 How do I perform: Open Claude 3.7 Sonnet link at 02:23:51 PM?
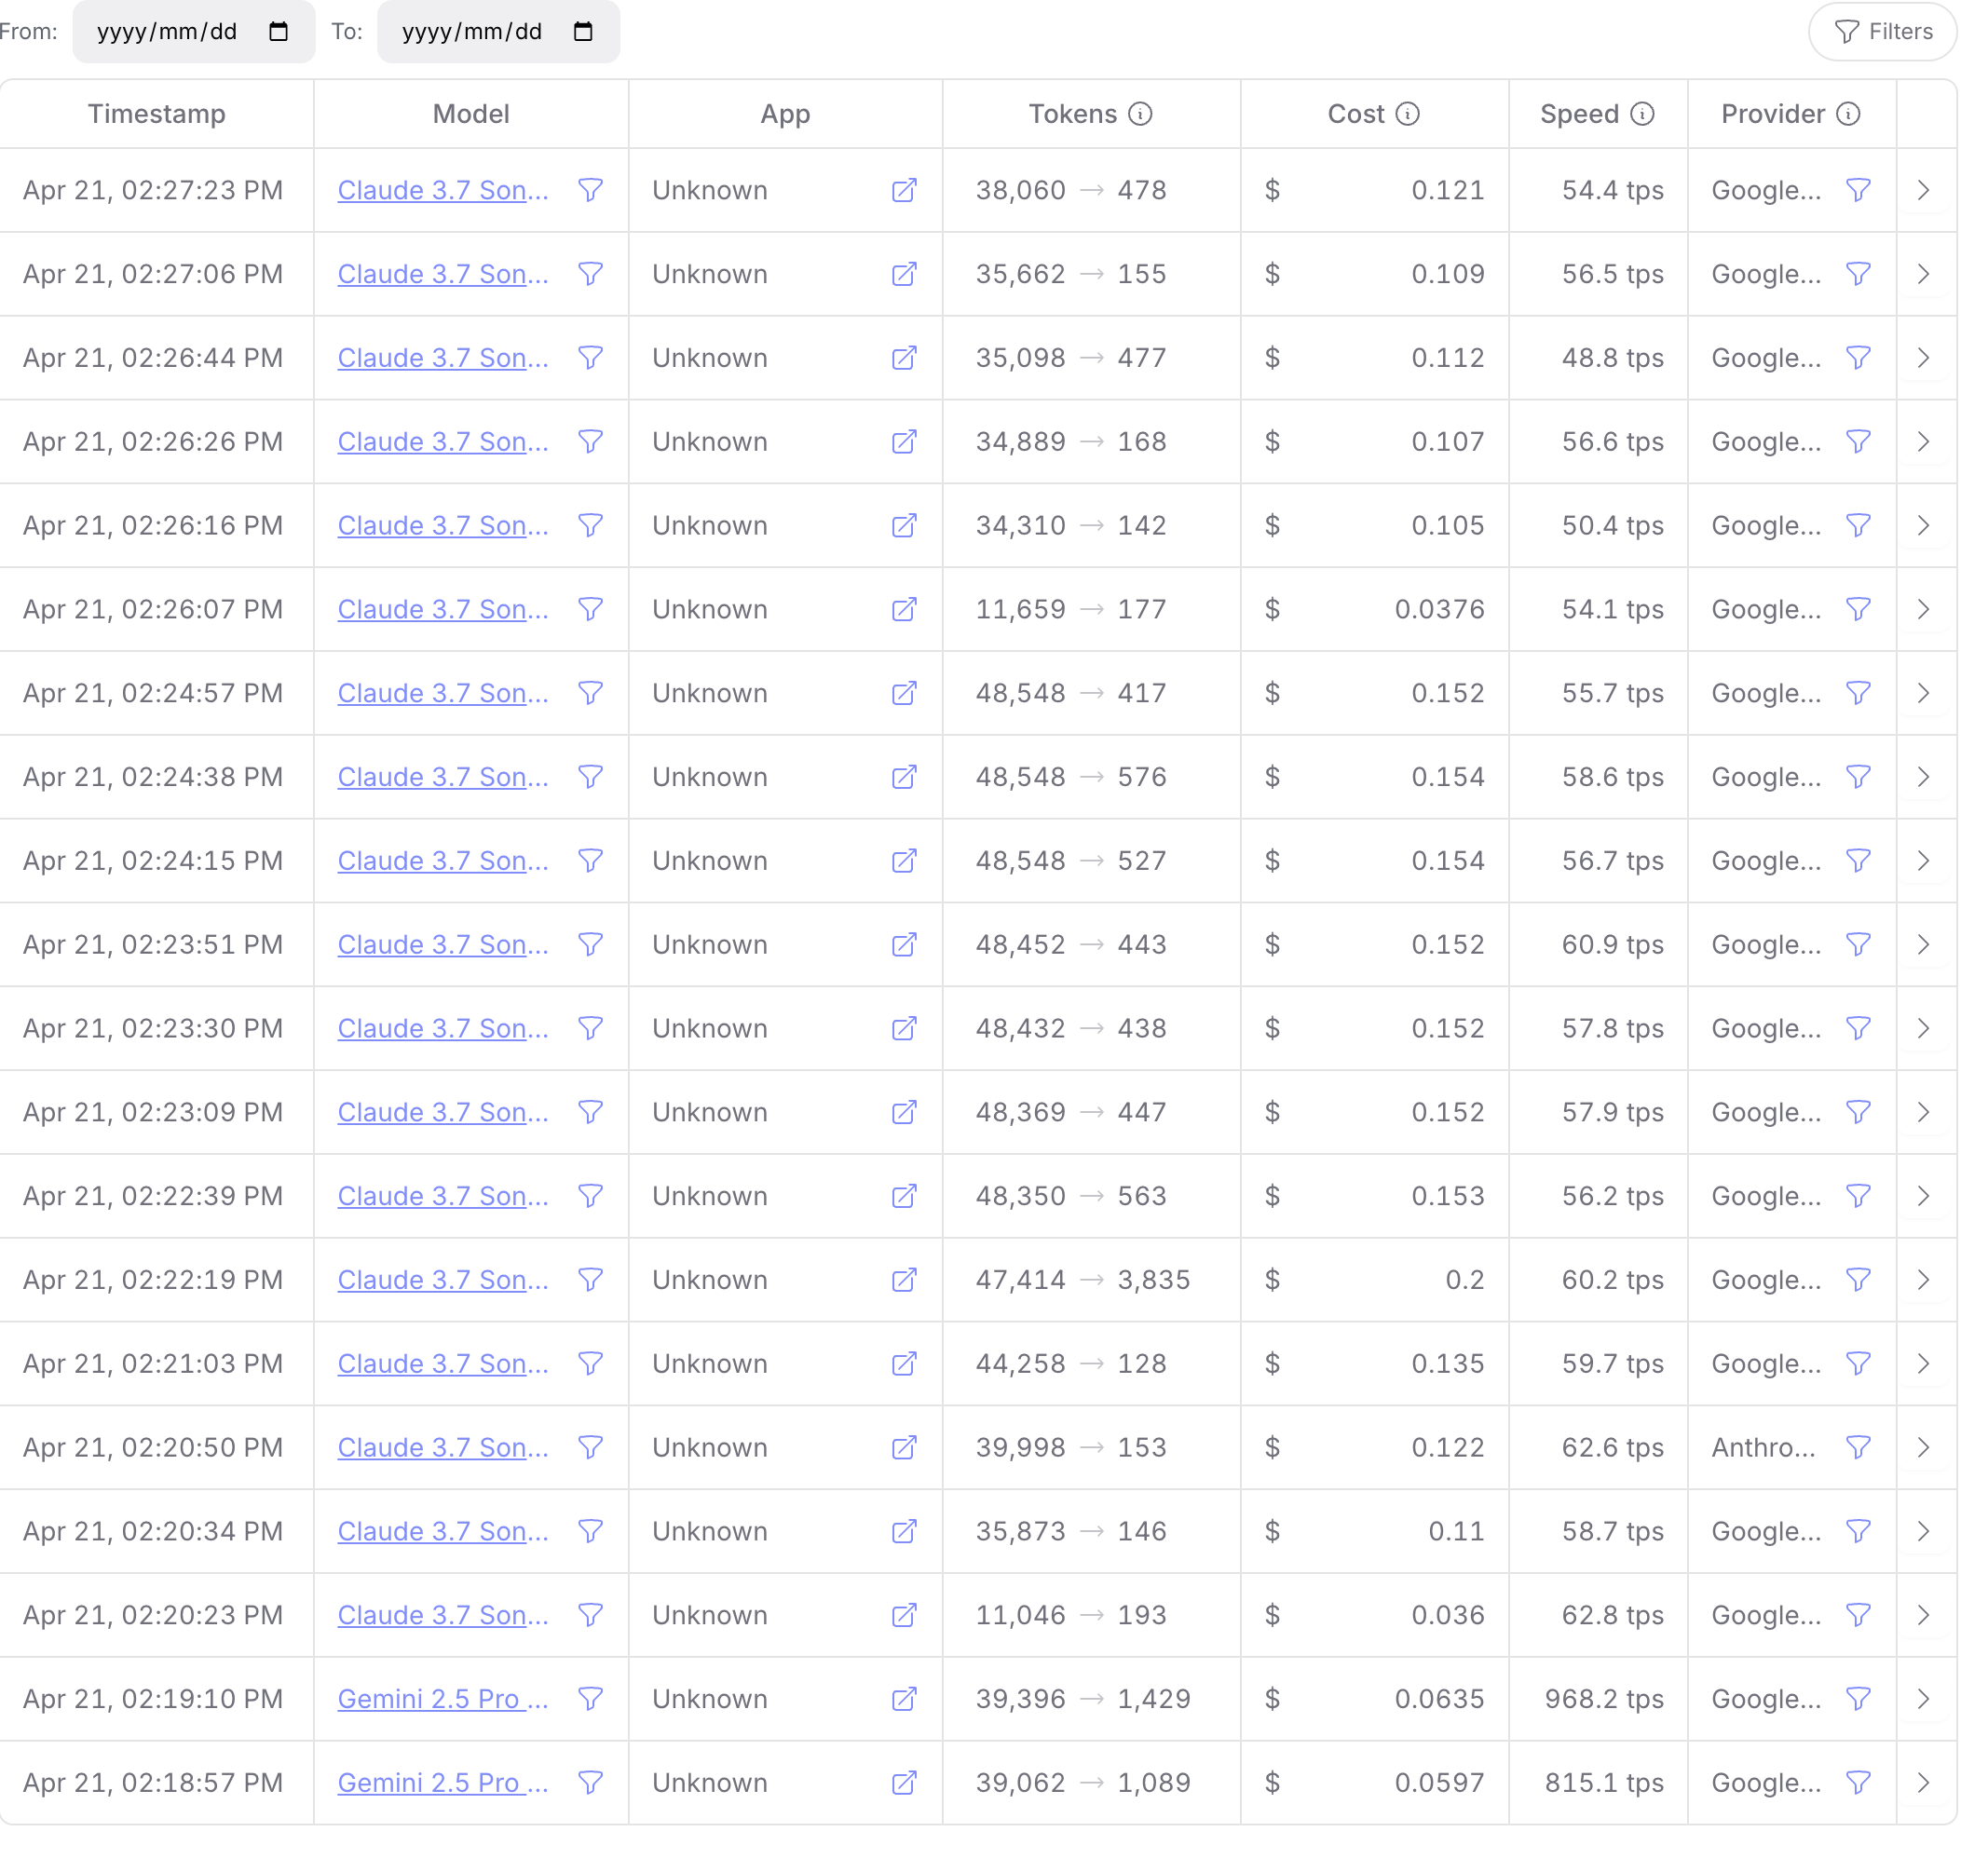[443, 945]
